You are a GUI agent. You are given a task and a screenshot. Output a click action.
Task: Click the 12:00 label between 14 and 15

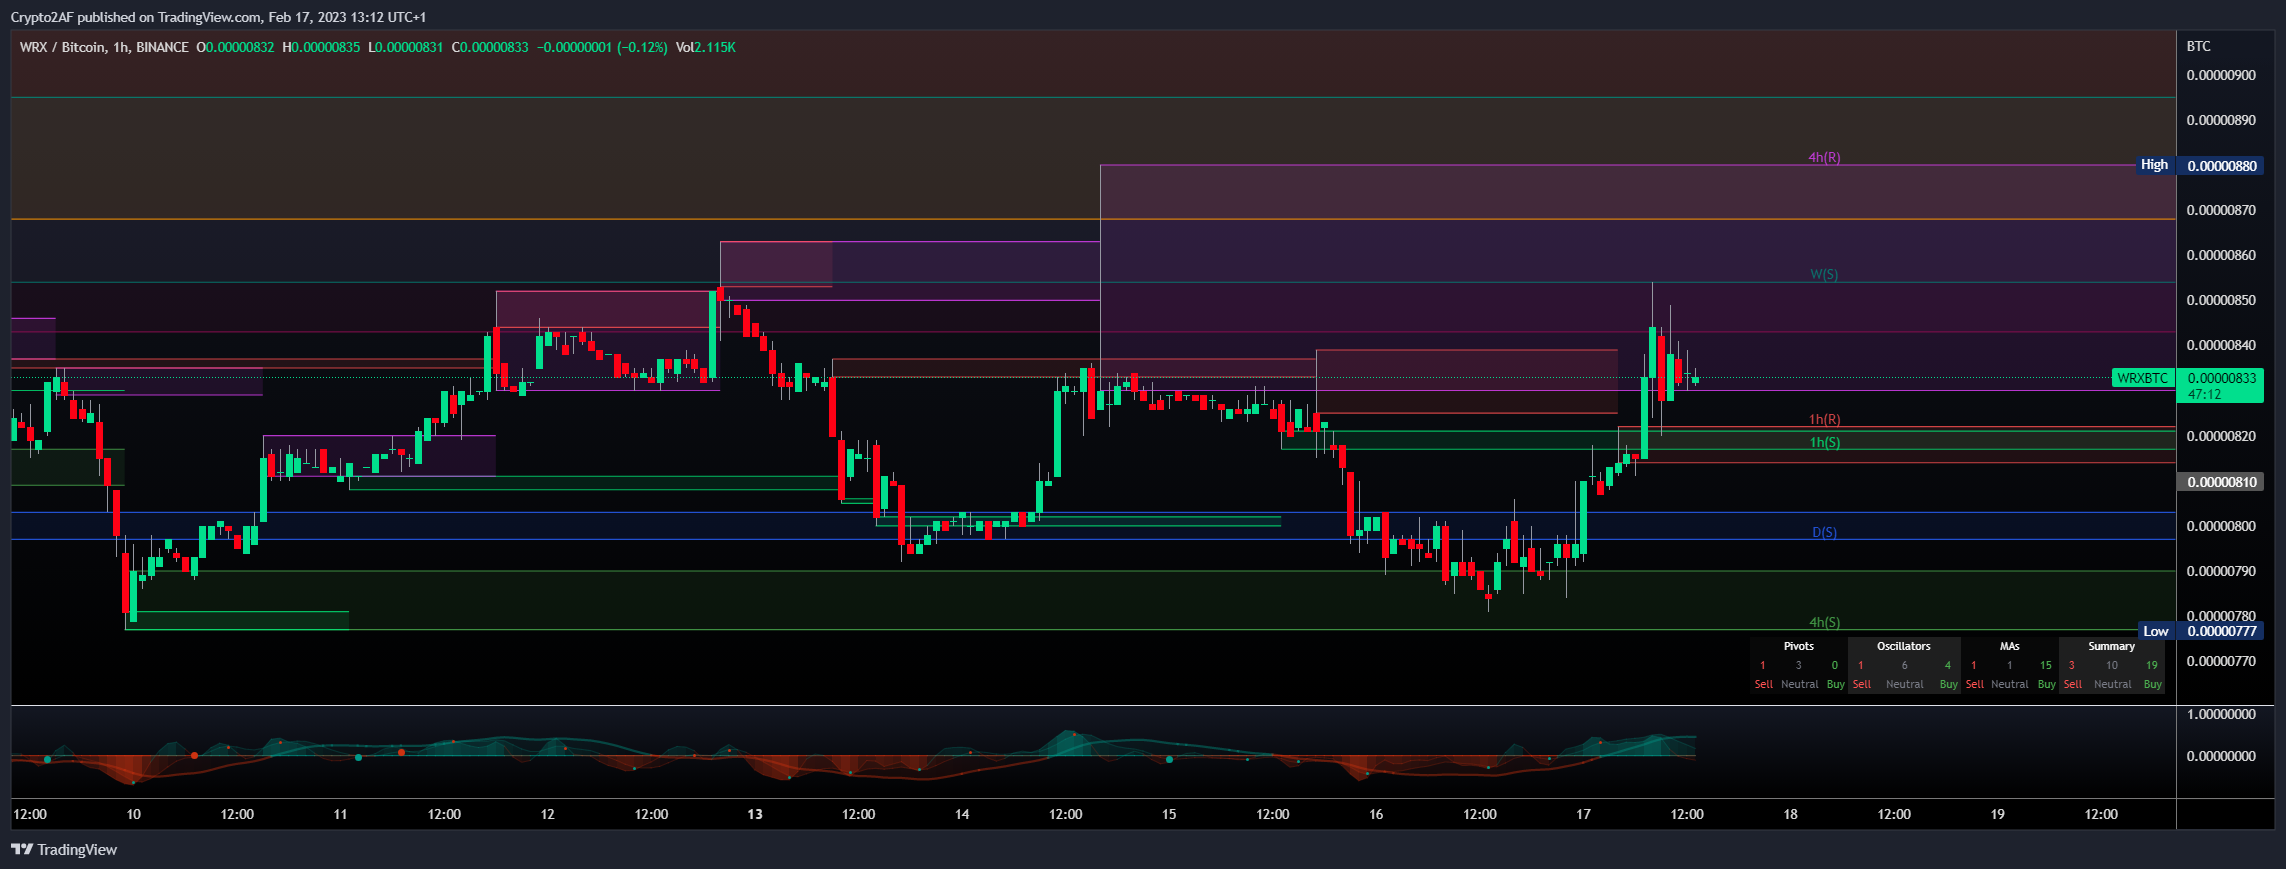click(1065, 814)
